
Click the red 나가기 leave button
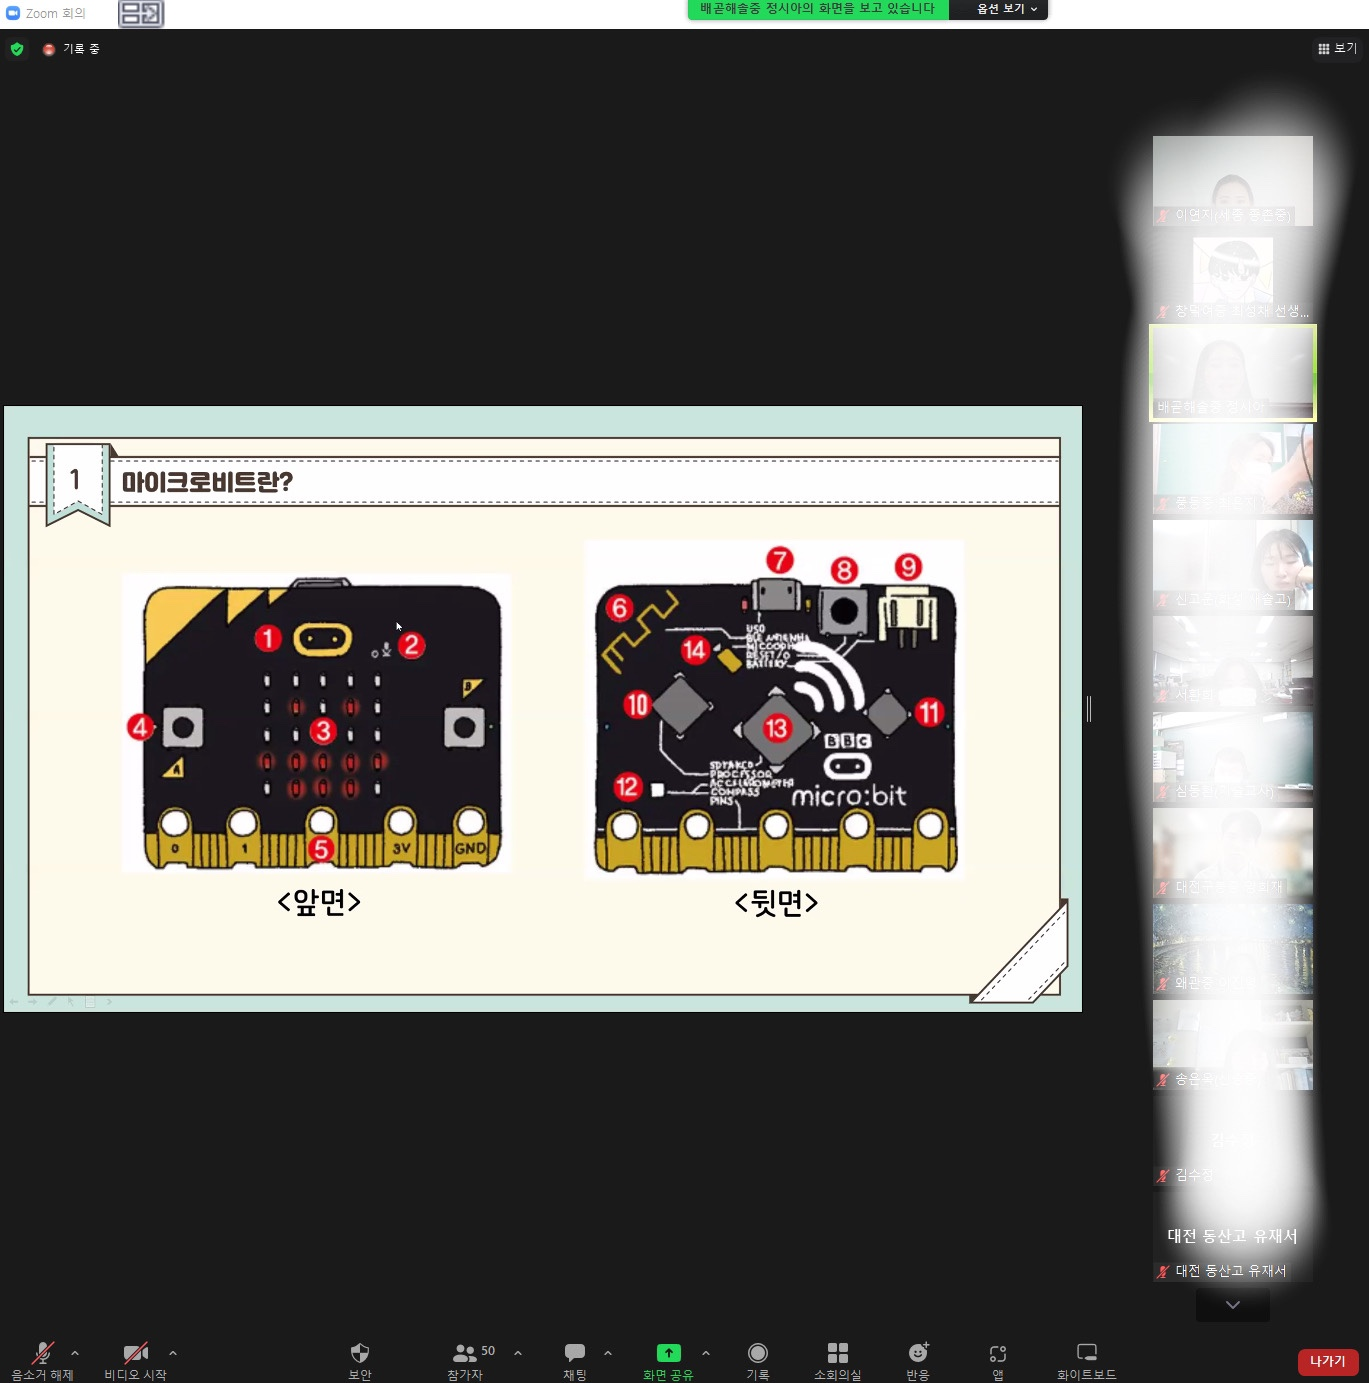tap(1327, 1361)
